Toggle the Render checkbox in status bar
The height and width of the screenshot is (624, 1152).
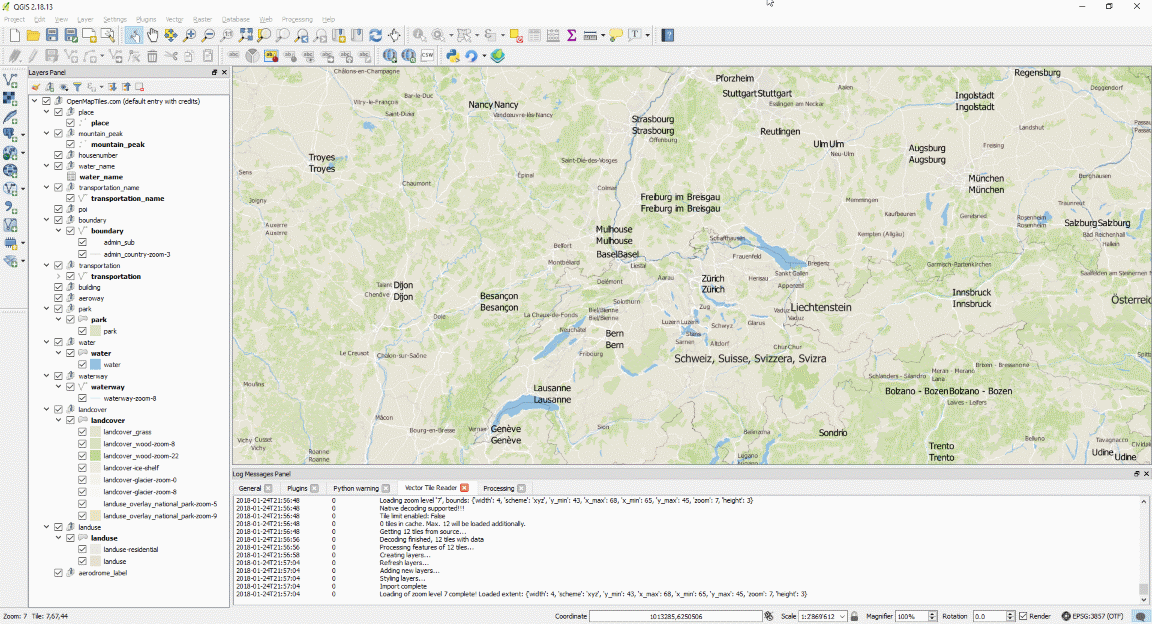[1023, 616]
